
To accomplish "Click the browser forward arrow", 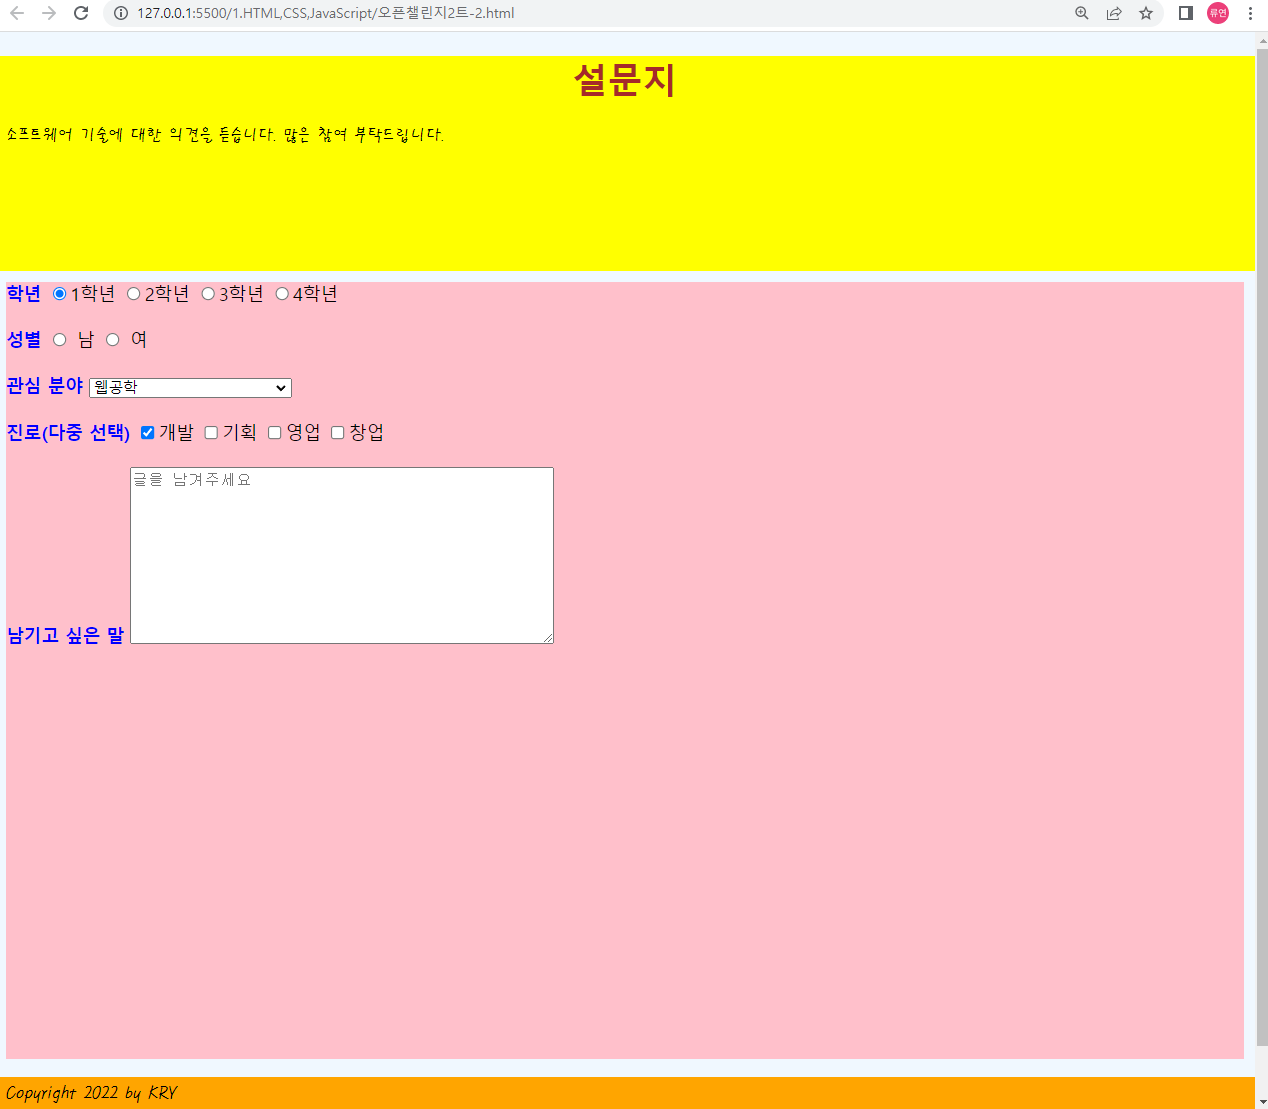I will click(x=49, y=13).
